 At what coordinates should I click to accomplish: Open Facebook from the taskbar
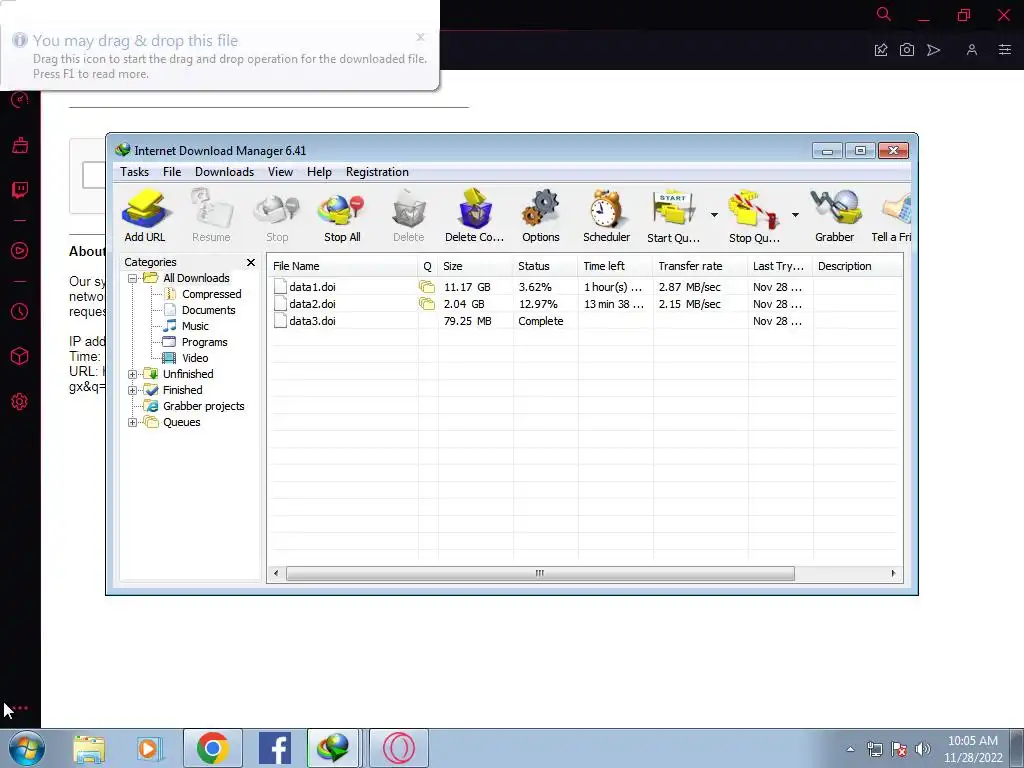(275, 748)
